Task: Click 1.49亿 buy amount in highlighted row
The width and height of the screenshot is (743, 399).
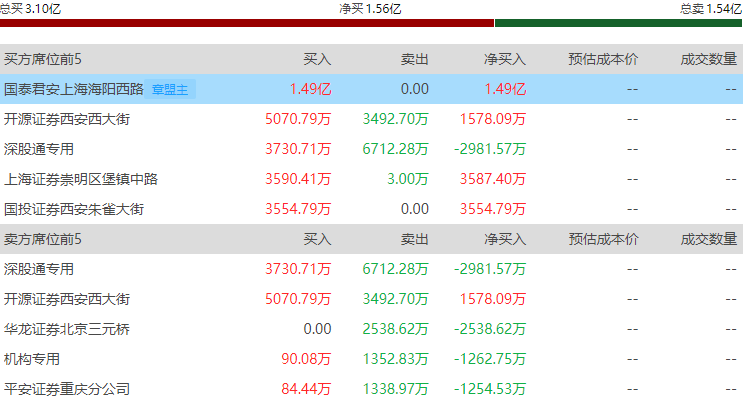Action: coord(310,89)
